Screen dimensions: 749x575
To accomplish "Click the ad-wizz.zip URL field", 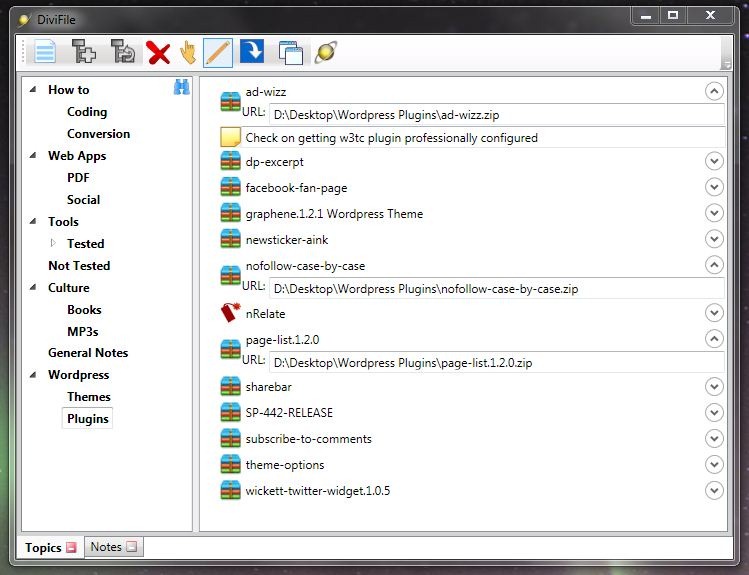I will tap(497, 115).
